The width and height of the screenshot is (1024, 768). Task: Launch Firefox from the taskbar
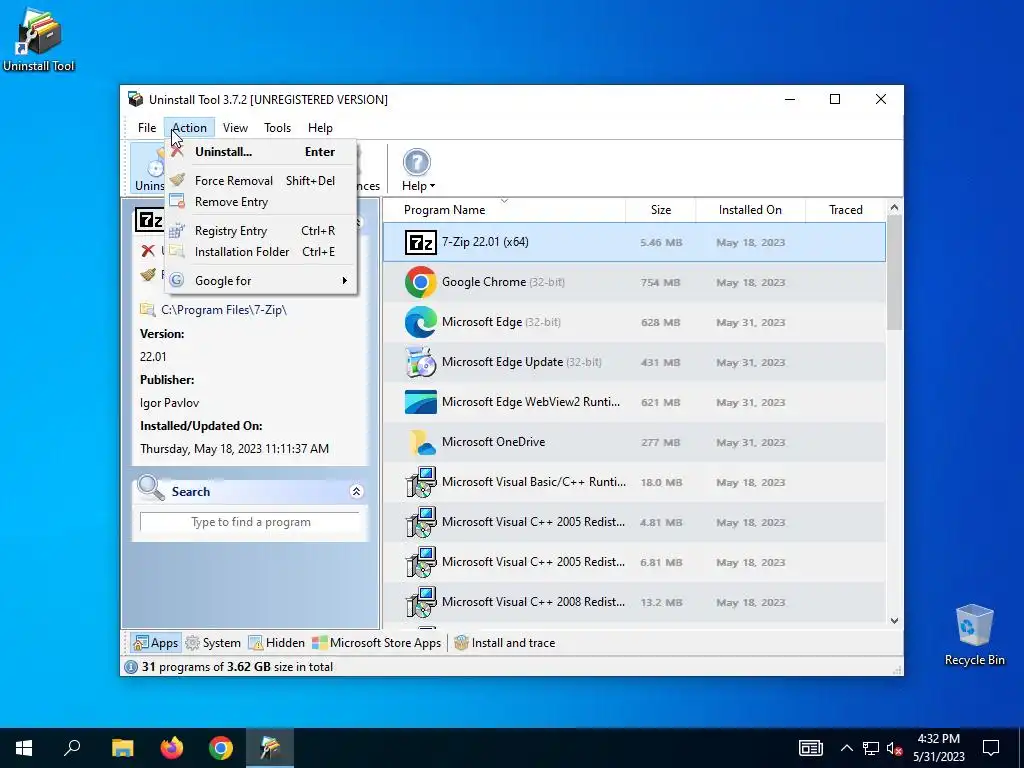(x=172, y=748)
